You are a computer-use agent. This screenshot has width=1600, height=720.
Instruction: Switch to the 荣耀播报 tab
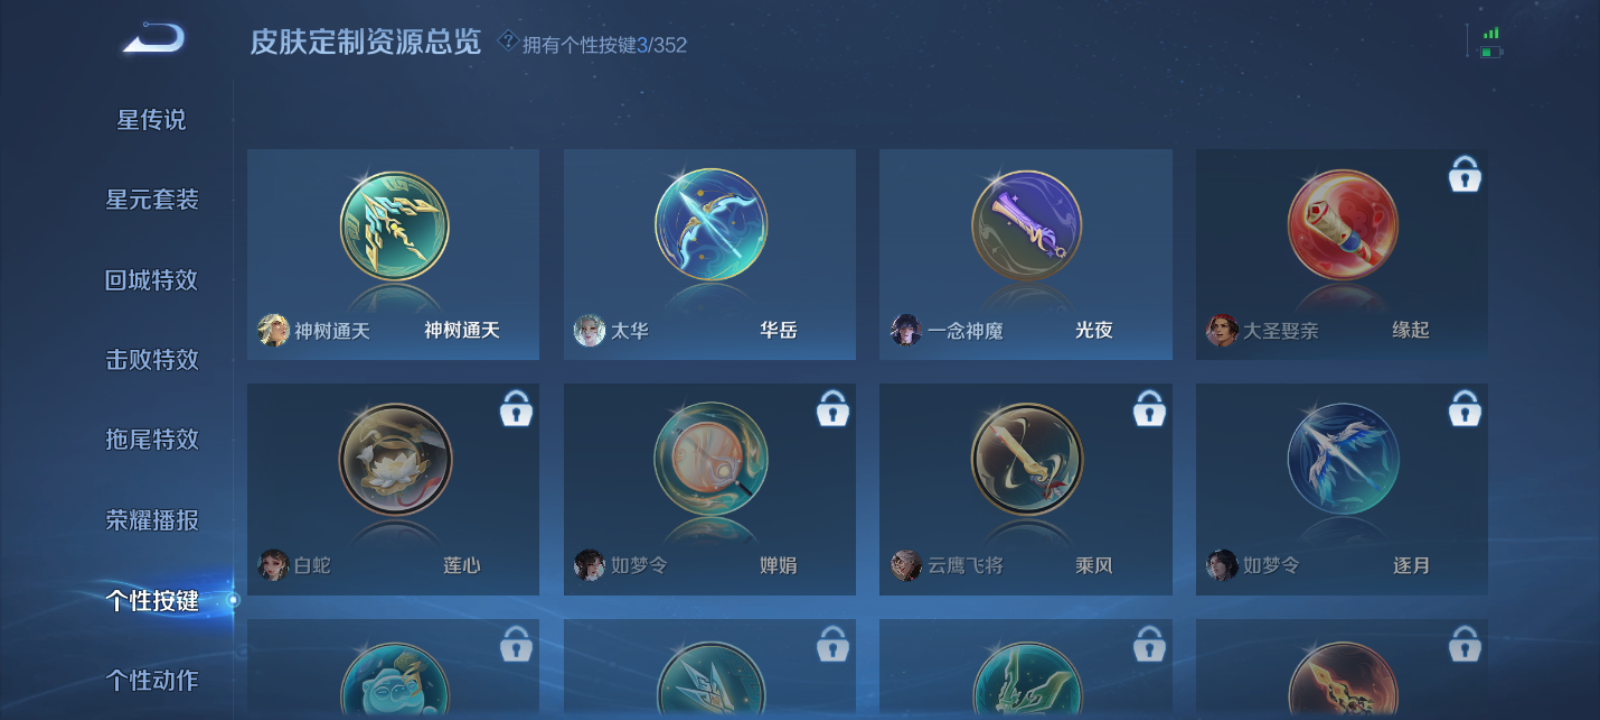click(152, 520)
